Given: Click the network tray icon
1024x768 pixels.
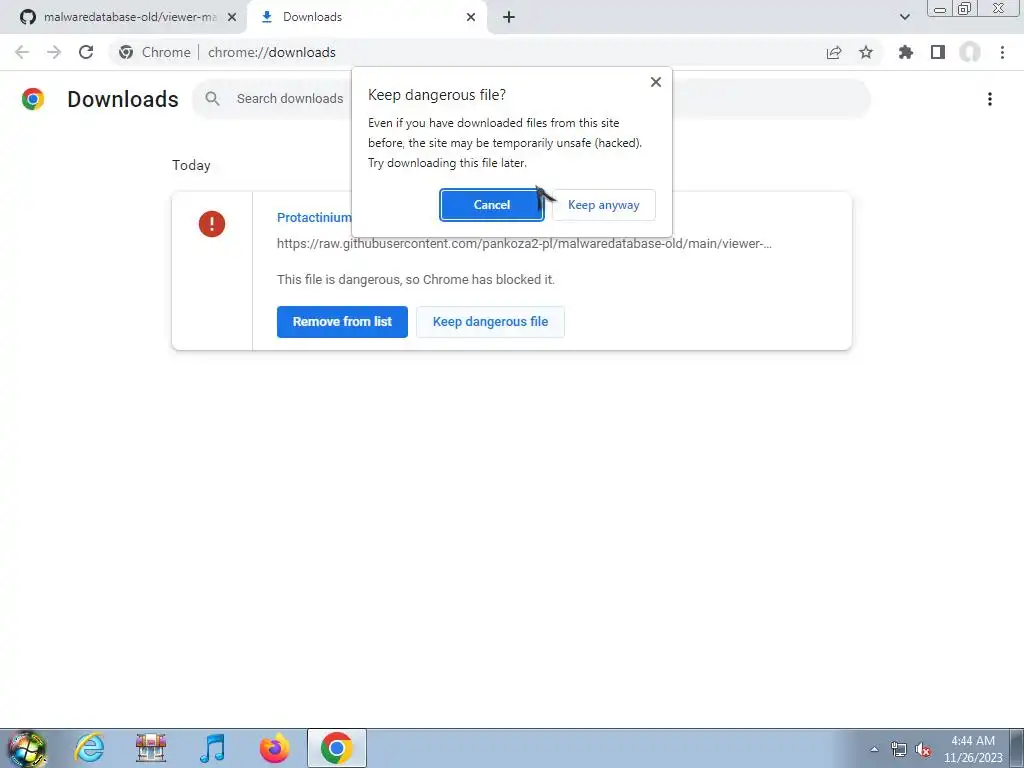Looking at the screenshot, I should pos(899,749).
